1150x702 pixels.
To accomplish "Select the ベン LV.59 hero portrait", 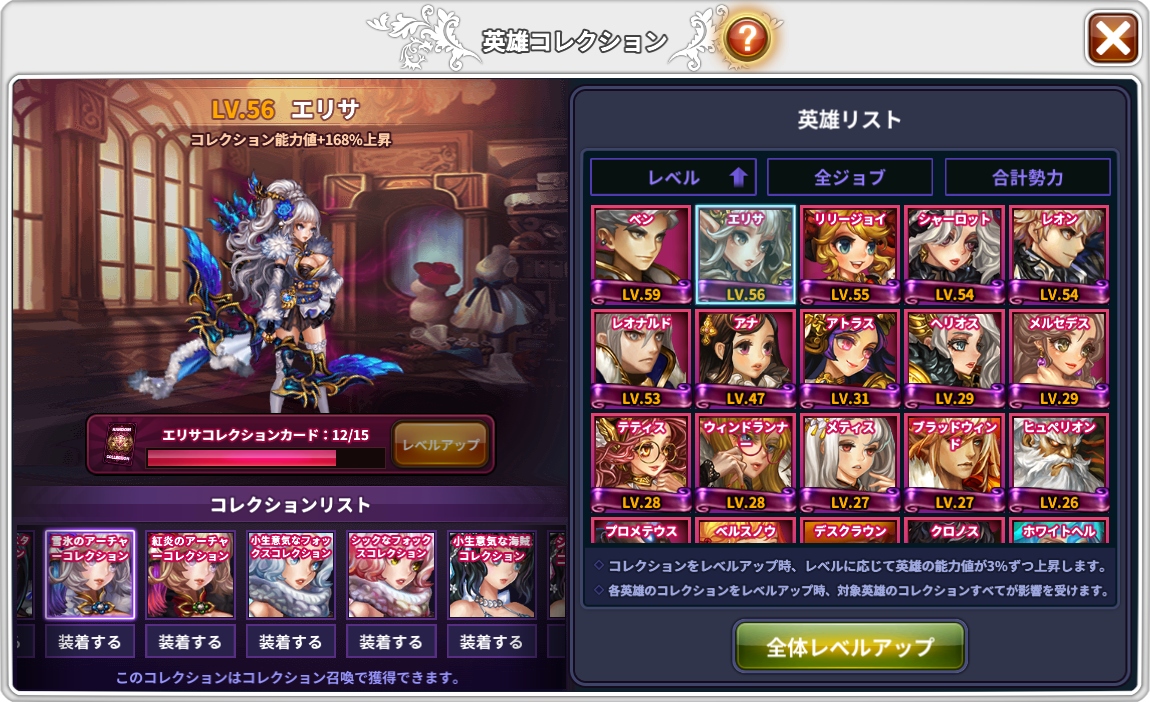I will [641, 255].
